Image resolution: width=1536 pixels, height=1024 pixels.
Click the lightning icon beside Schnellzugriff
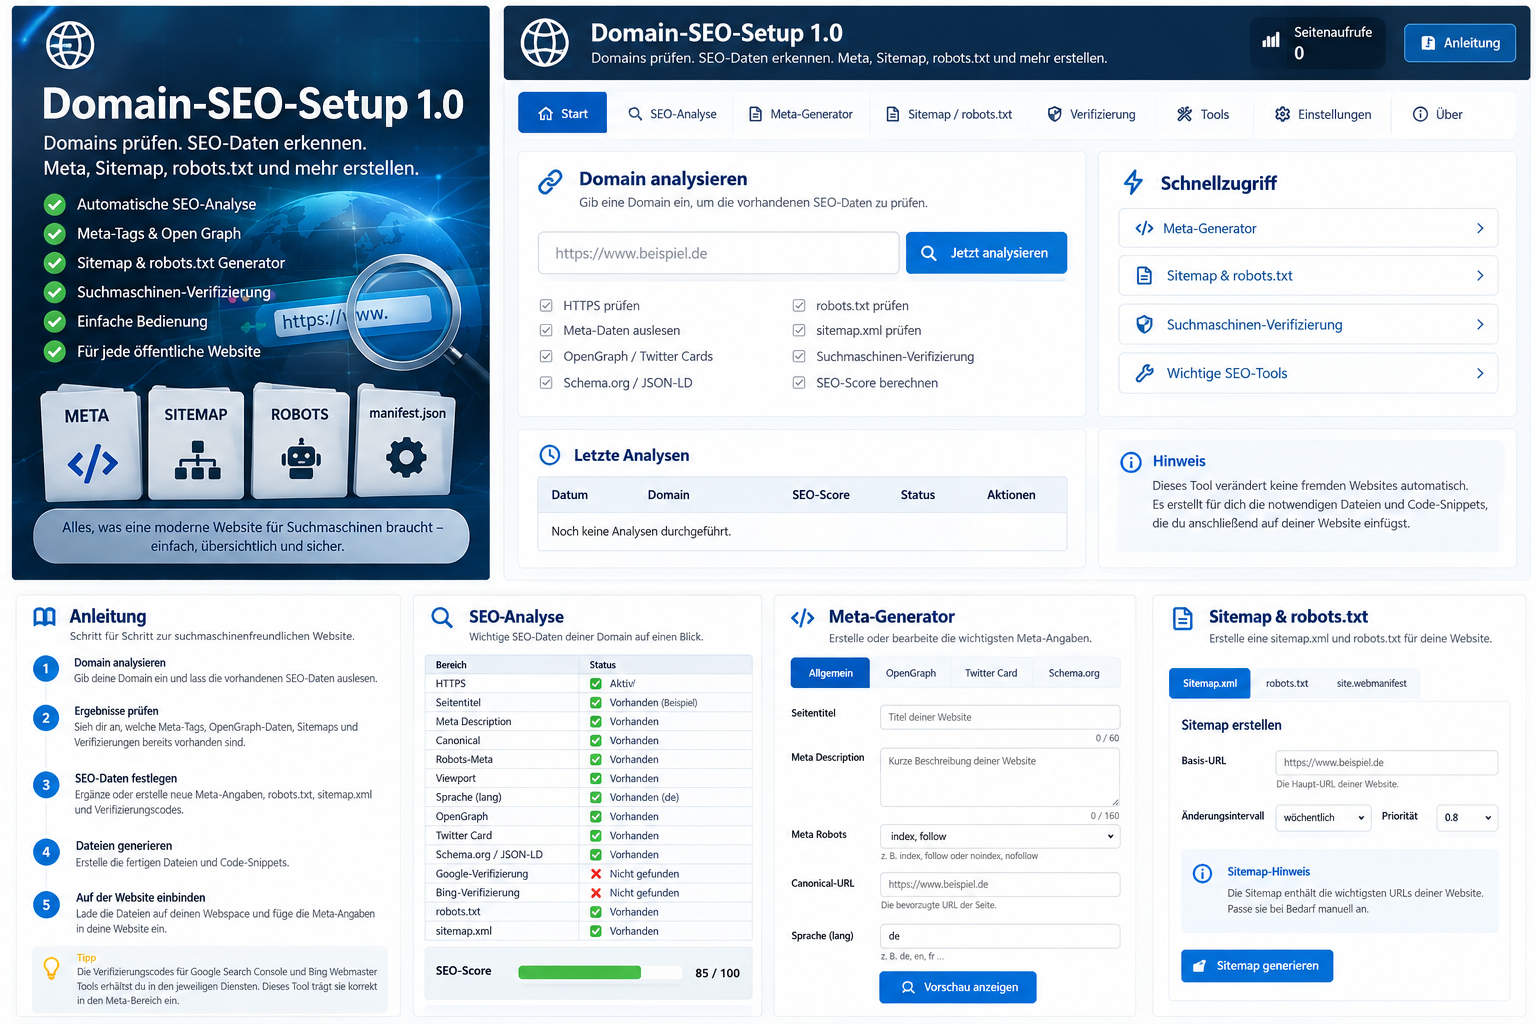[1133, 182]
